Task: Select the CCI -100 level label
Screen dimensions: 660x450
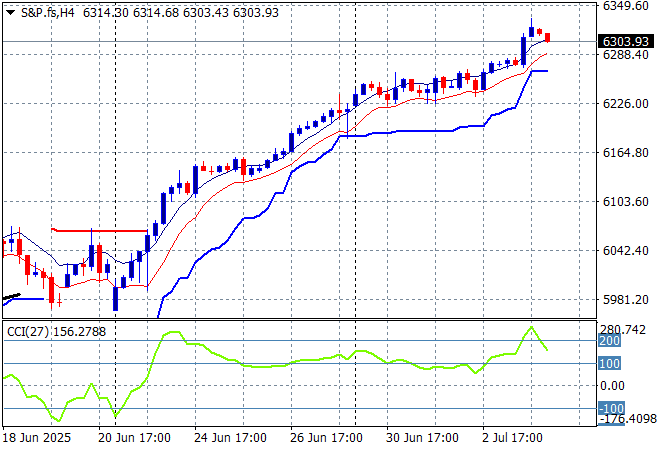Action: 611,408
